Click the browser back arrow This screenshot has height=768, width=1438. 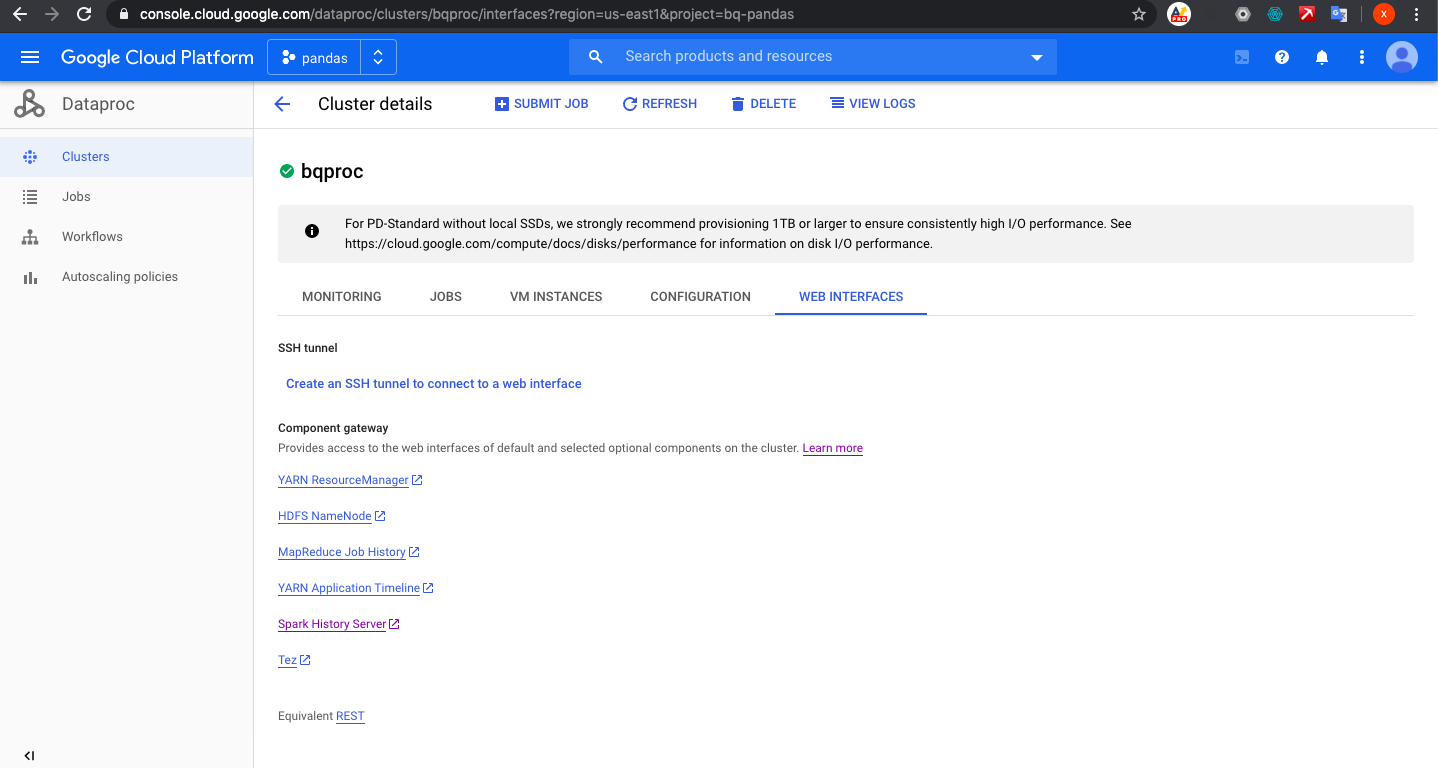point(19,14)
